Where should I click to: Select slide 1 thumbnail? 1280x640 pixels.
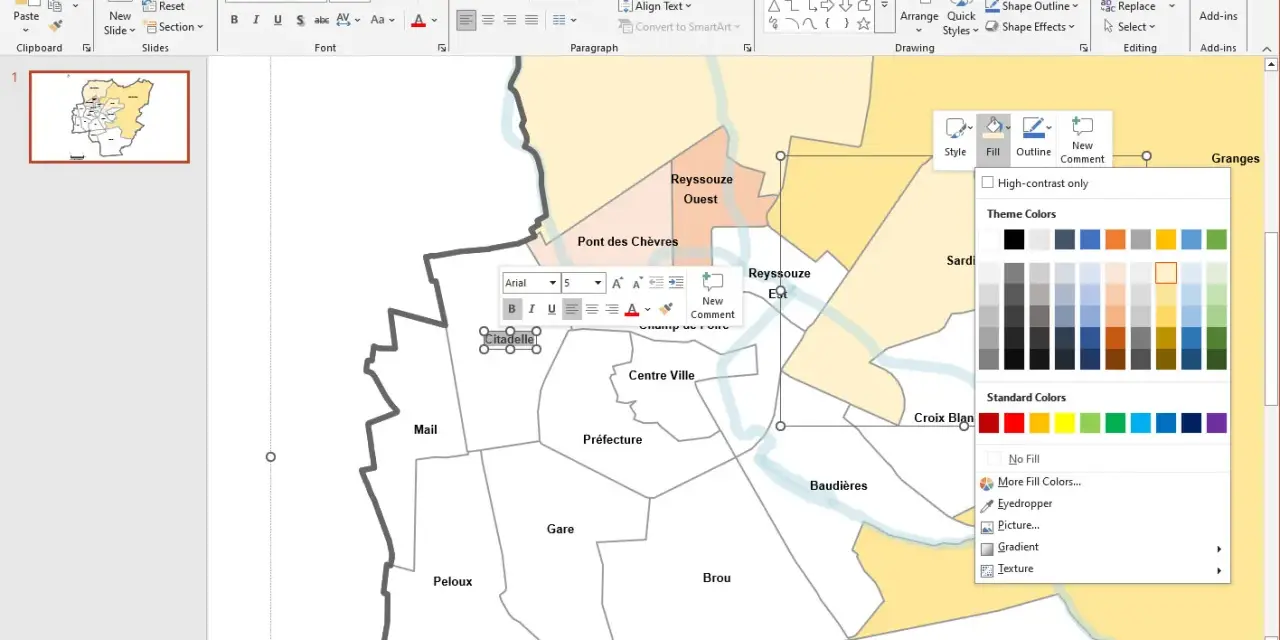point(109,117)
